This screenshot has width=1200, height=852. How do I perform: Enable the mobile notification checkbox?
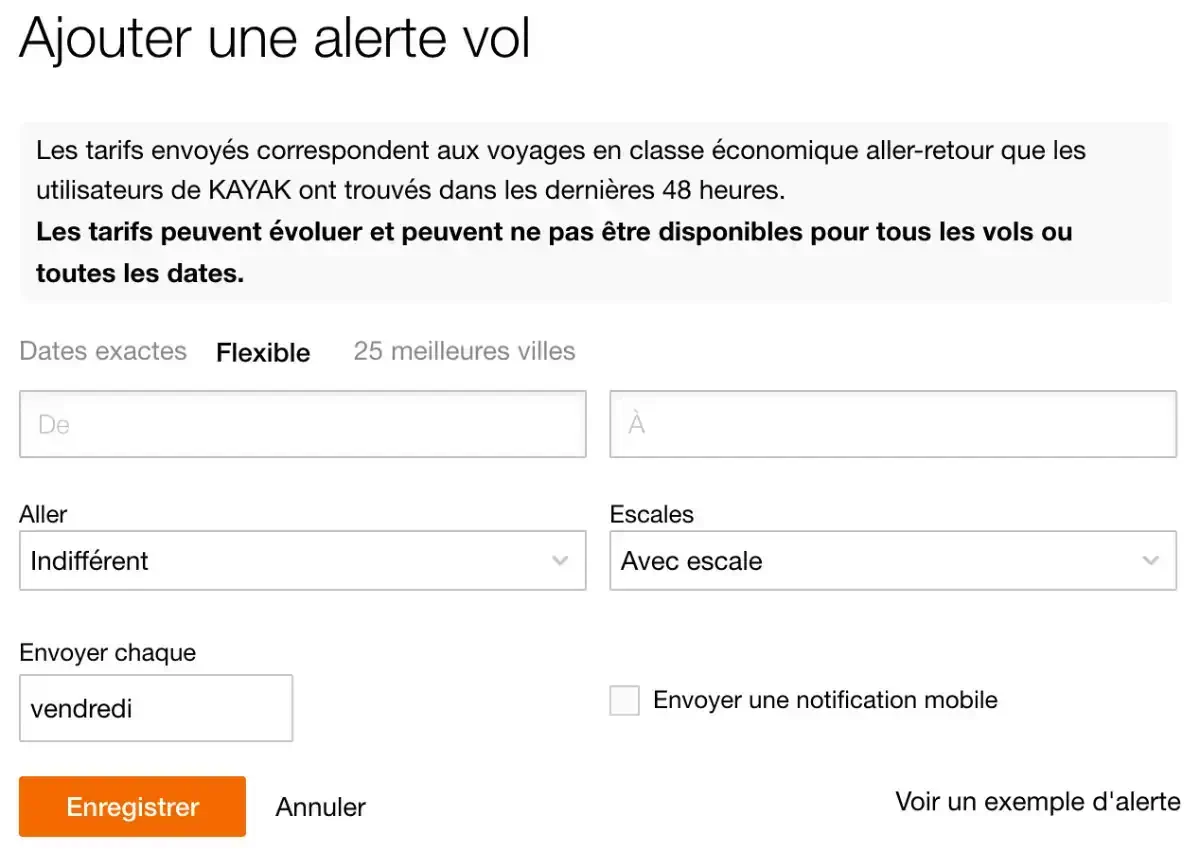624,700
